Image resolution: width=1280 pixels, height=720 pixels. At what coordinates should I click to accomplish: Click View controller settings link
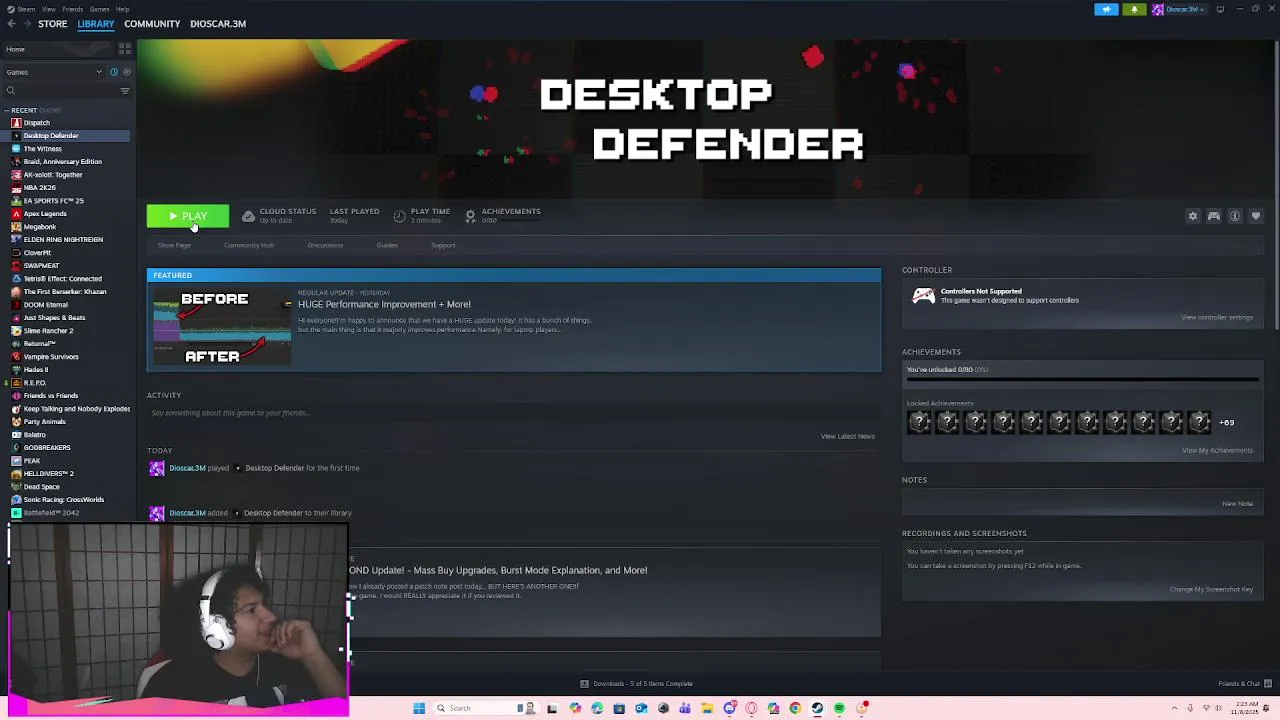[x=1217, y=317]
